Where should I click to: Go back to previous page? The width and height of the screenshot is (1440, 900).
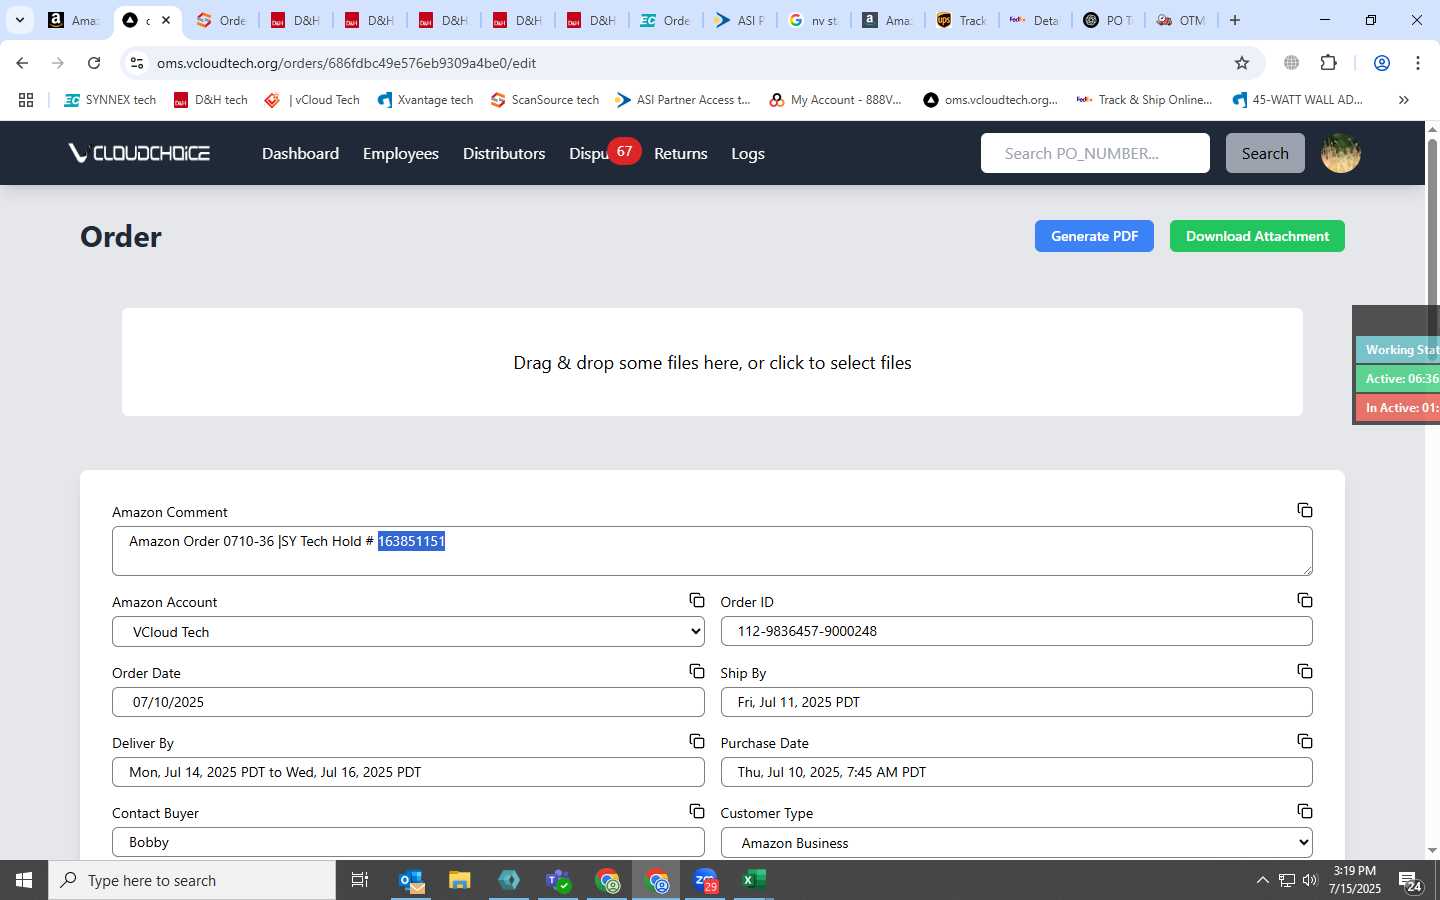coord(22,63)
